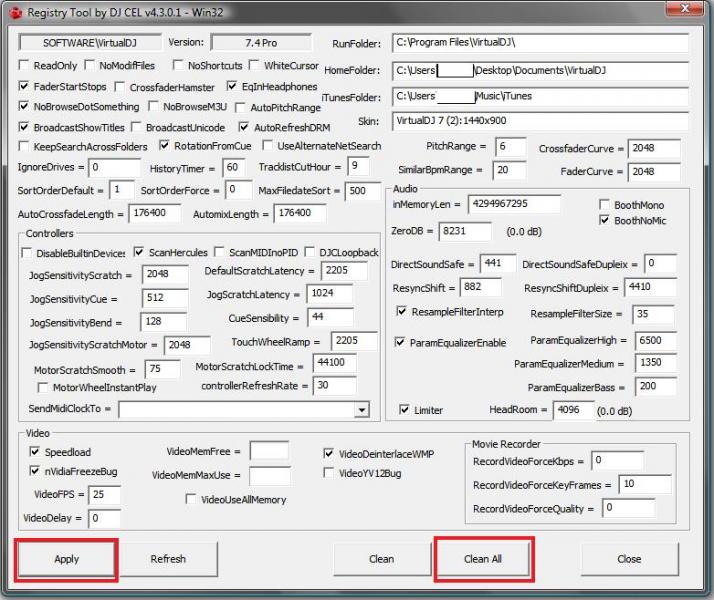Uncheck ParamEqualizerEnable
Screen dimensions: 714x600
[400, 342]
